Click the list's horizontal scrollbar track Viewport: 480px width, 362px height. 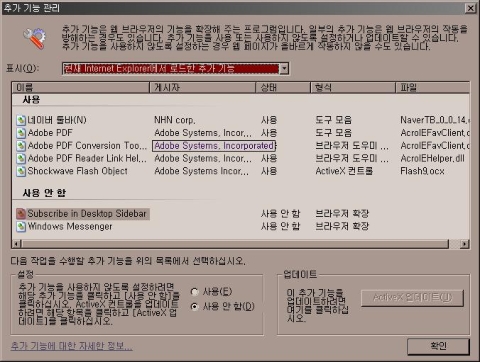(454, 244)
